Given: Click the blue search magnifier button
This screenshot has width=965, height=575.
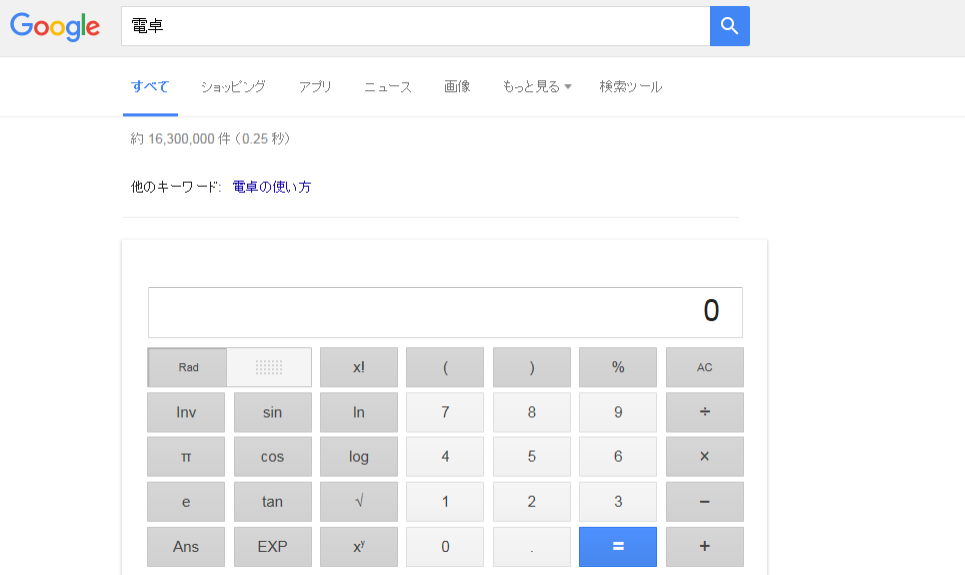Looking at the screenshot, I should pyautogui.click(x=729, y=26).
